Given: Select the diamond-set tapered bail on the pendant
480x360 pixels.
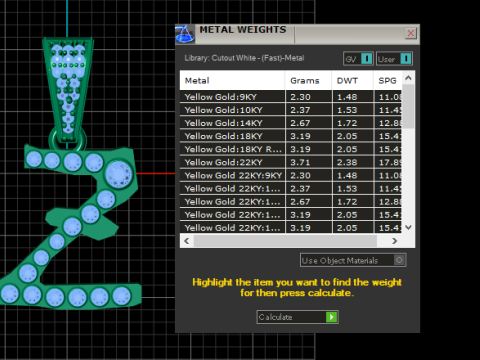Looking at the screenshot, I should [x=68, y=90].
